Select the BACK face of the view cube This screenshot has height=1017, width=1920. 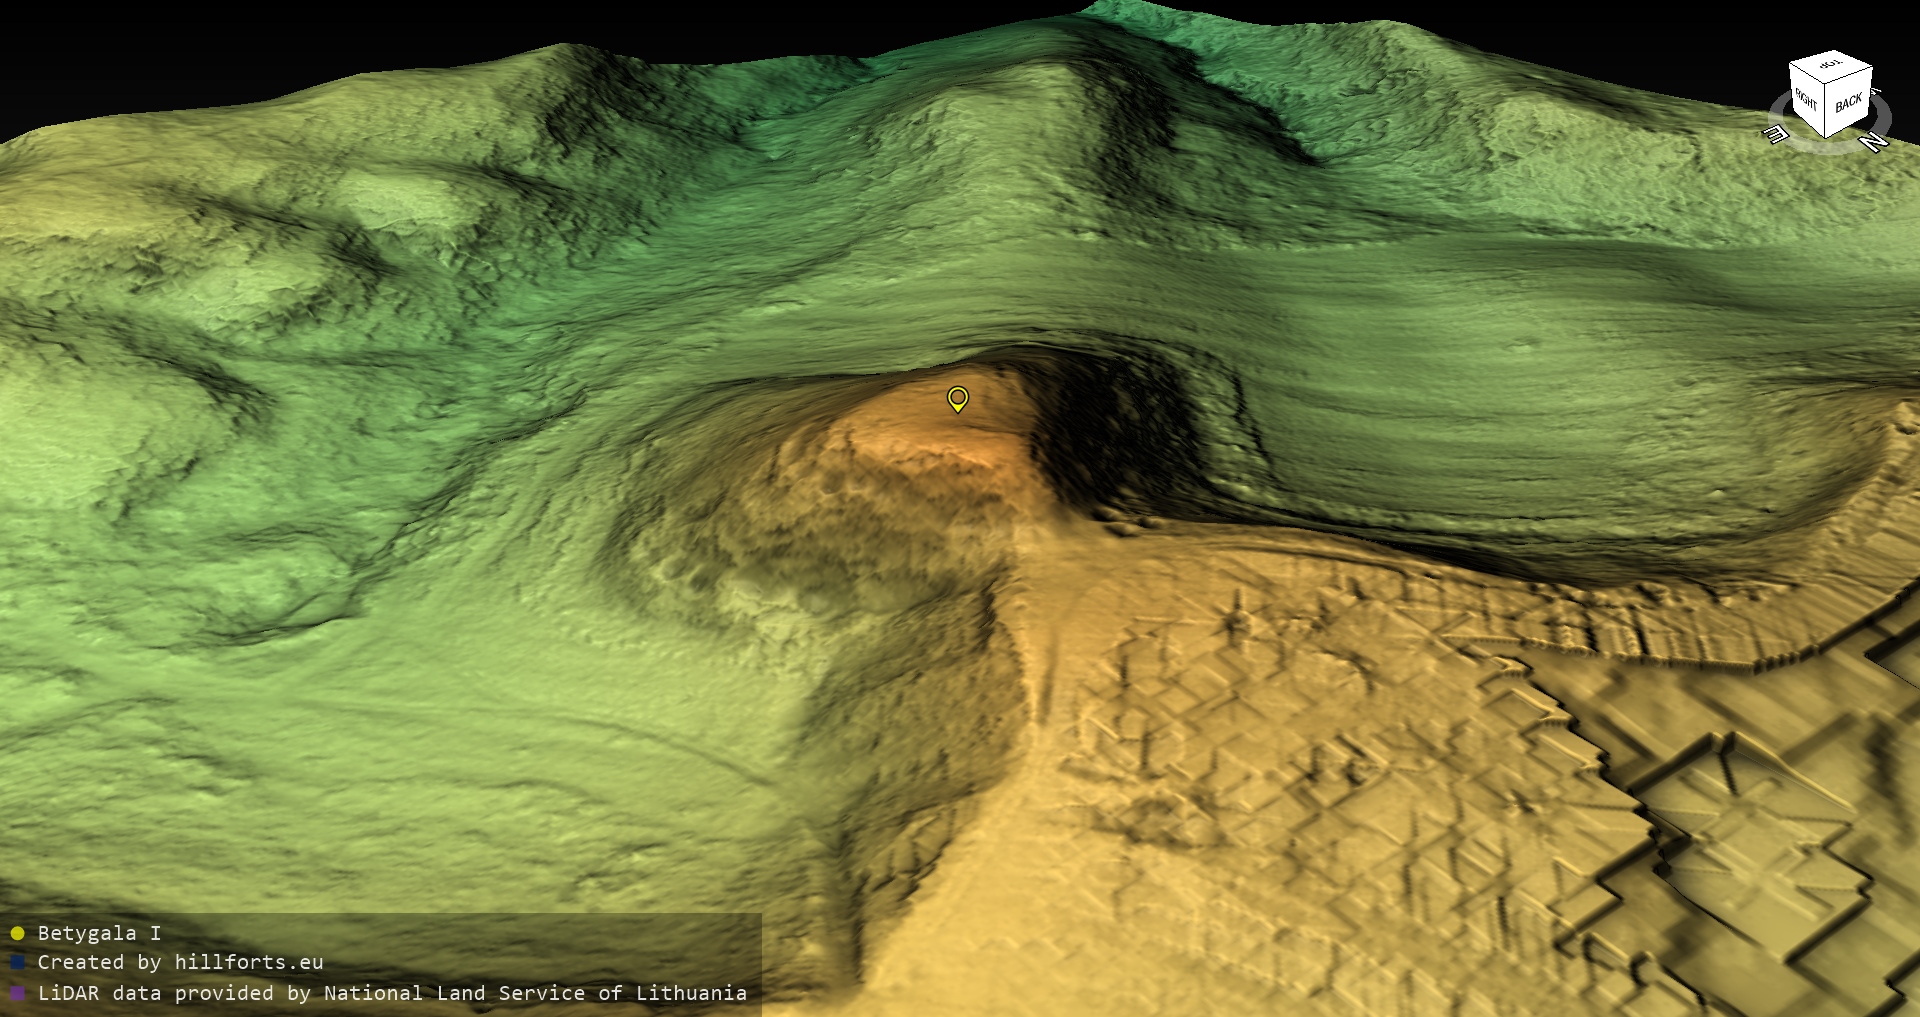[x=1848, y=103]
